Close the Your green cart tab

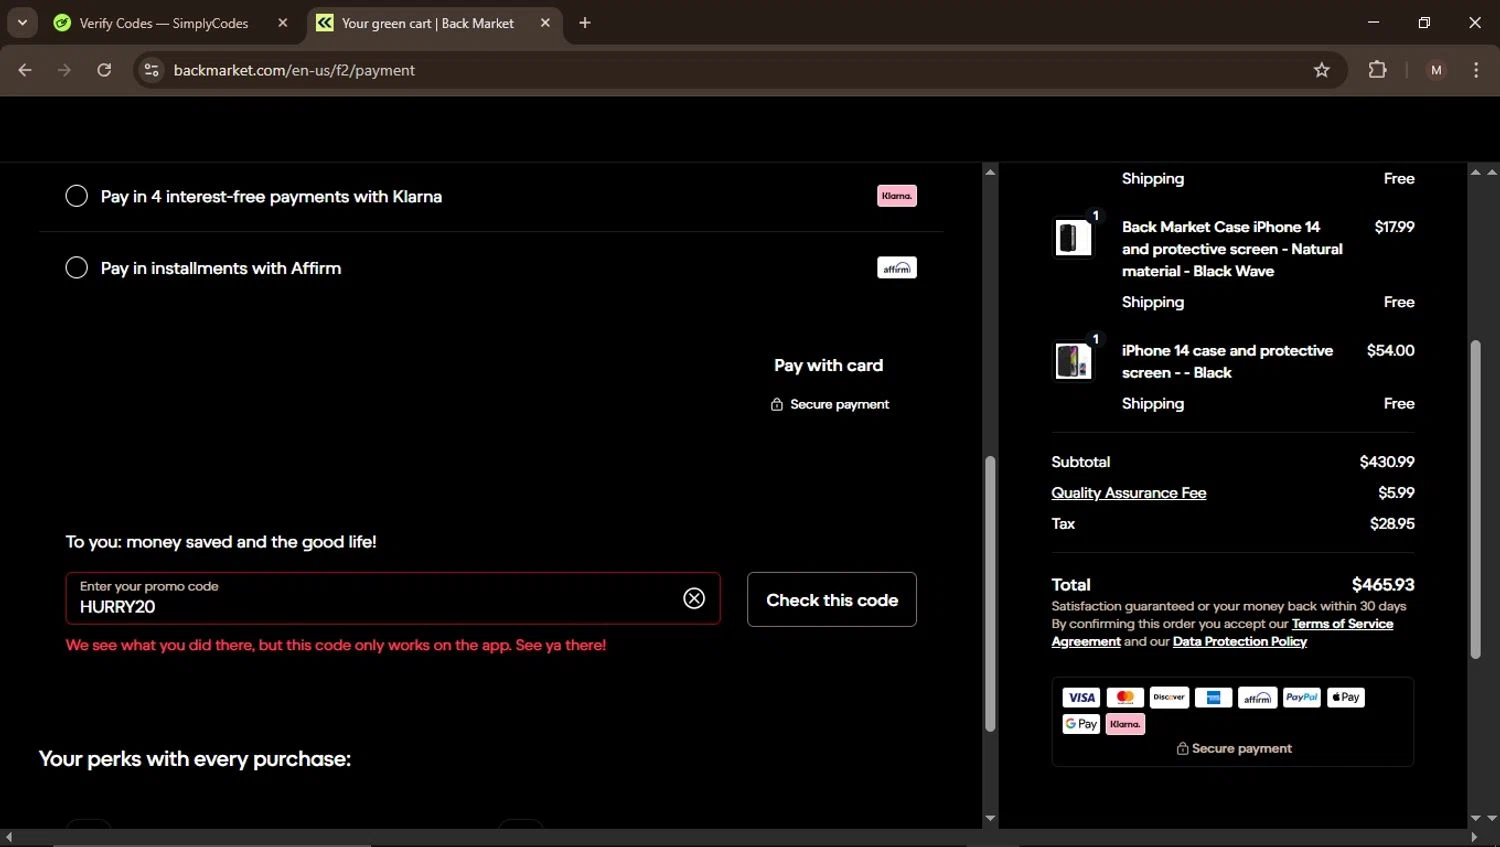coord(545,23)
